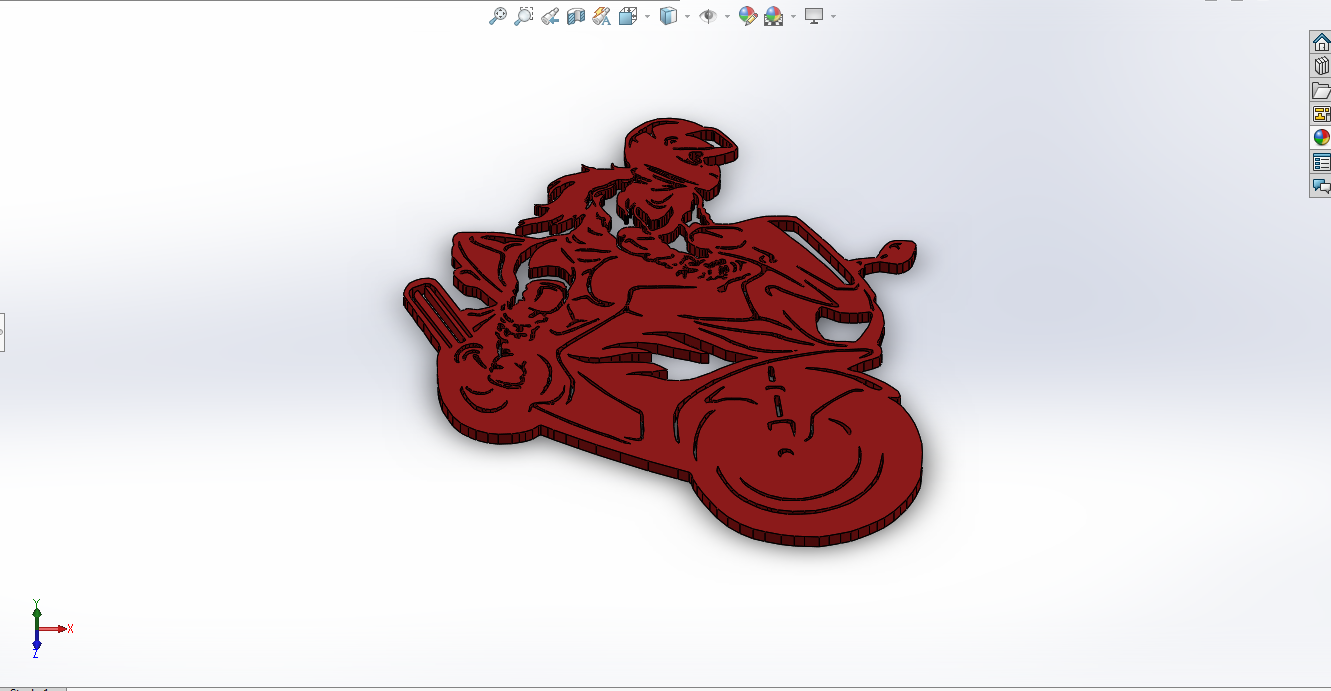This screenshot has height=691, width=1331.
Task: Activate the Section View tool
Action: pyautogui.click(x=575, y=16)
